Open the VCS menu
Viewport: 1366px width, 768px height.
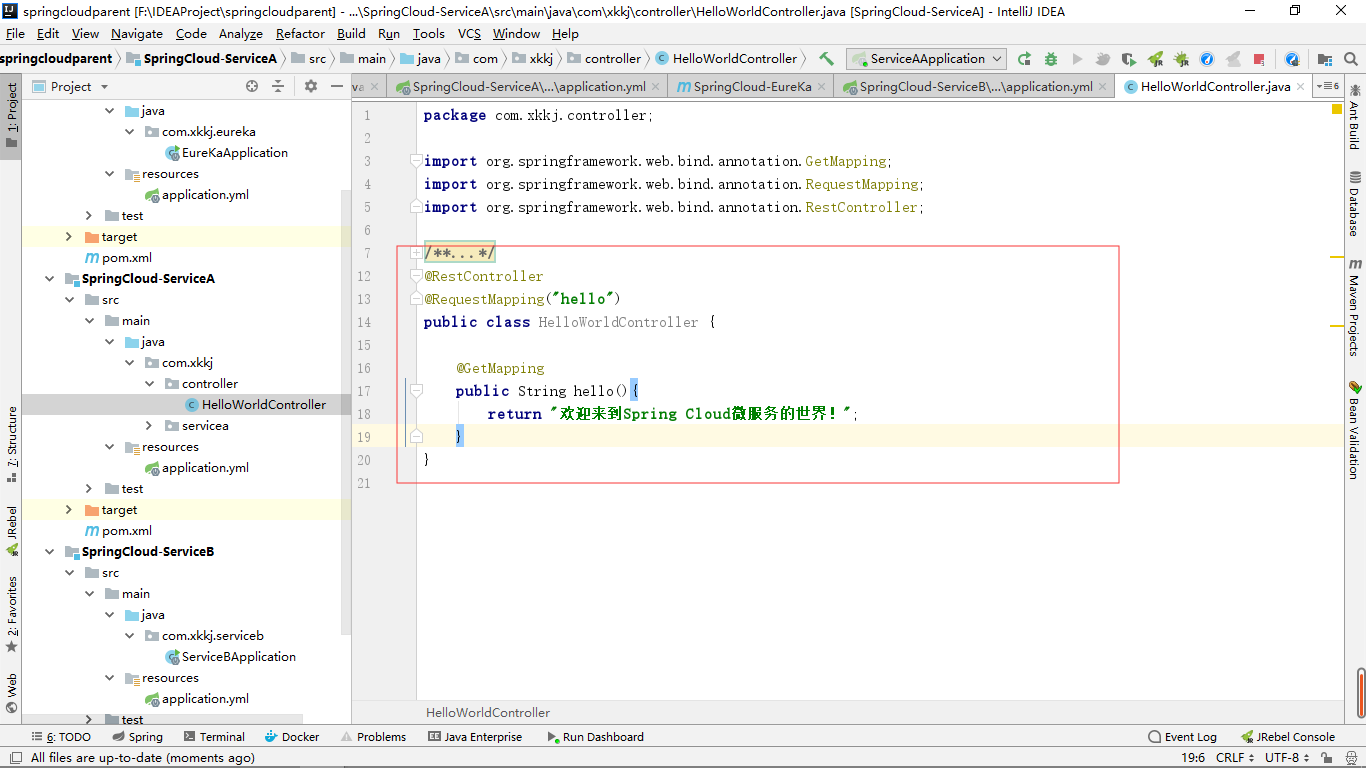point(469,34)
